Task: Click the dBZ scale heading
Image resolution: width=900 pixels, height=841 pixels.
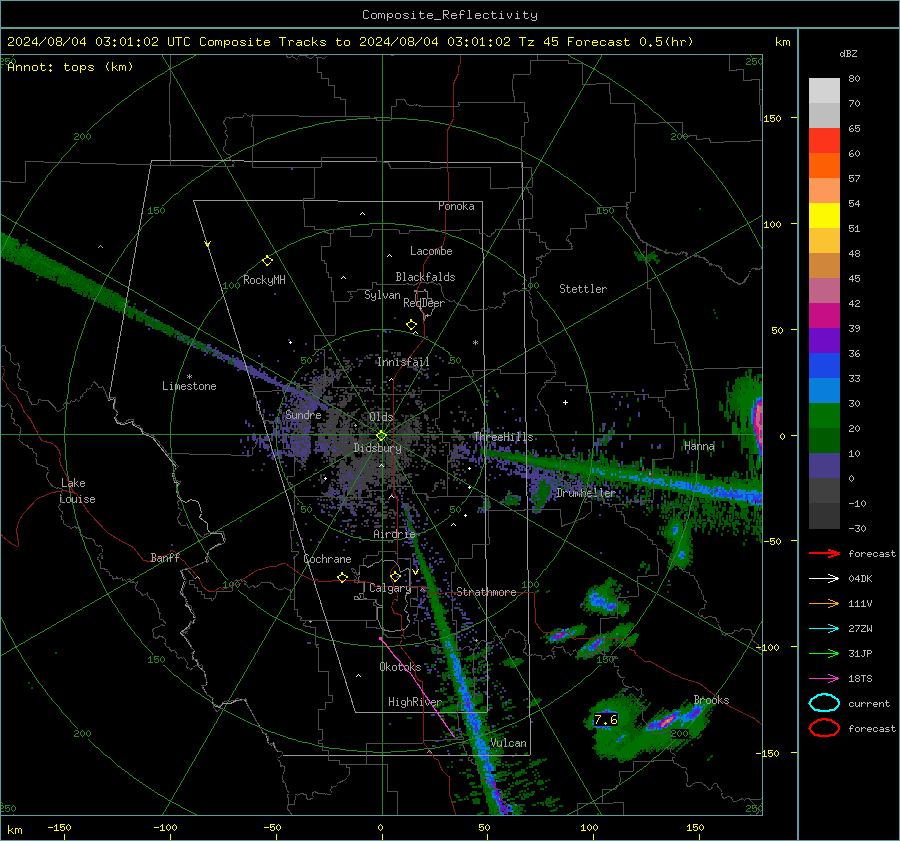Action: tap(848, 54)
